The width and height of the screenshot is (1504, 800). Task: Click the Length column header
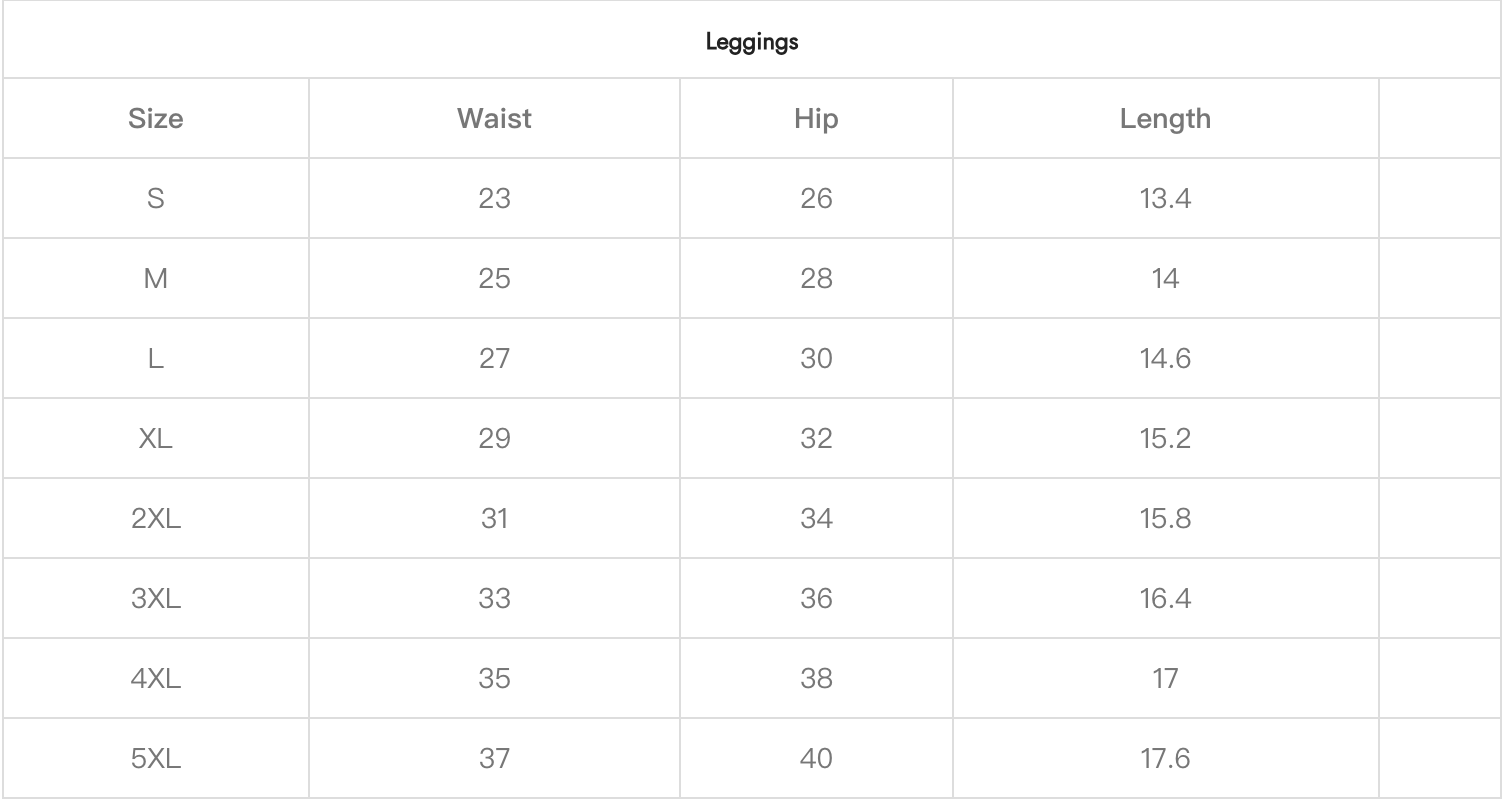click(x=1165, y=119)
